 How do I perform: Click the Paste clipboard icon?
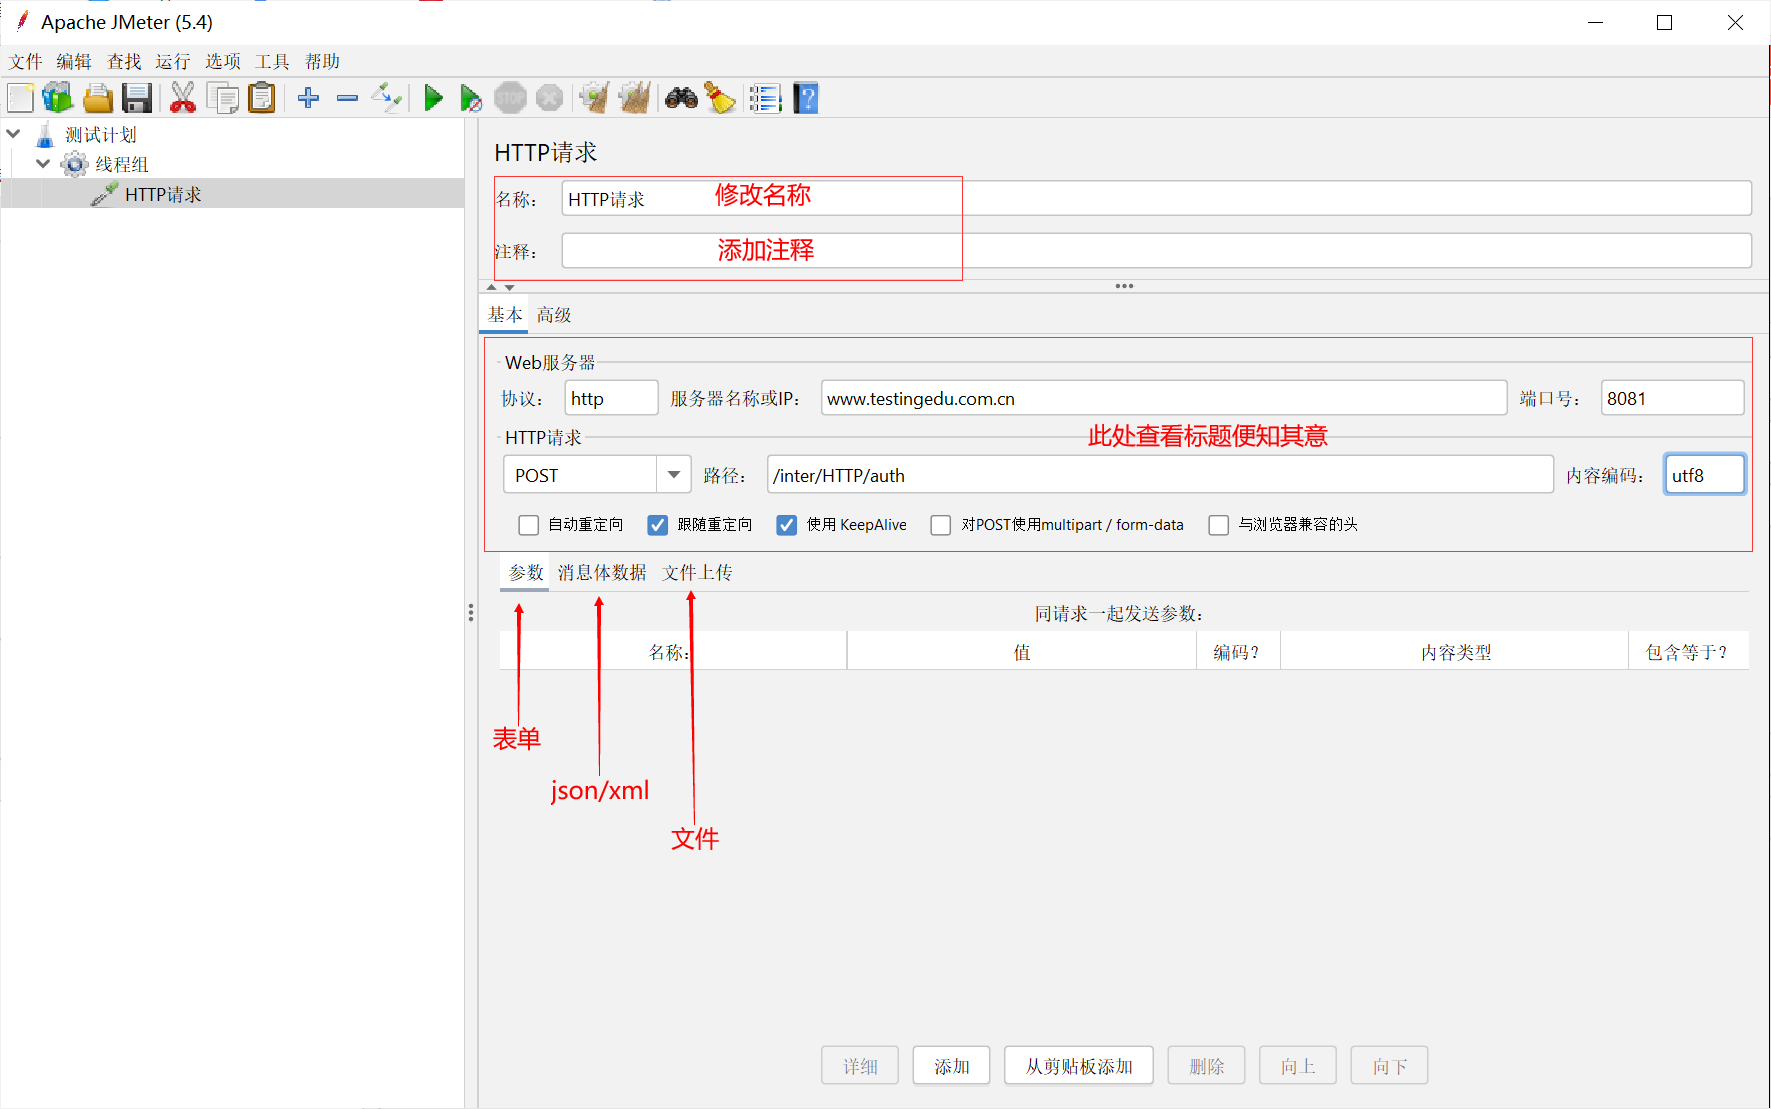tap(261, 98)
